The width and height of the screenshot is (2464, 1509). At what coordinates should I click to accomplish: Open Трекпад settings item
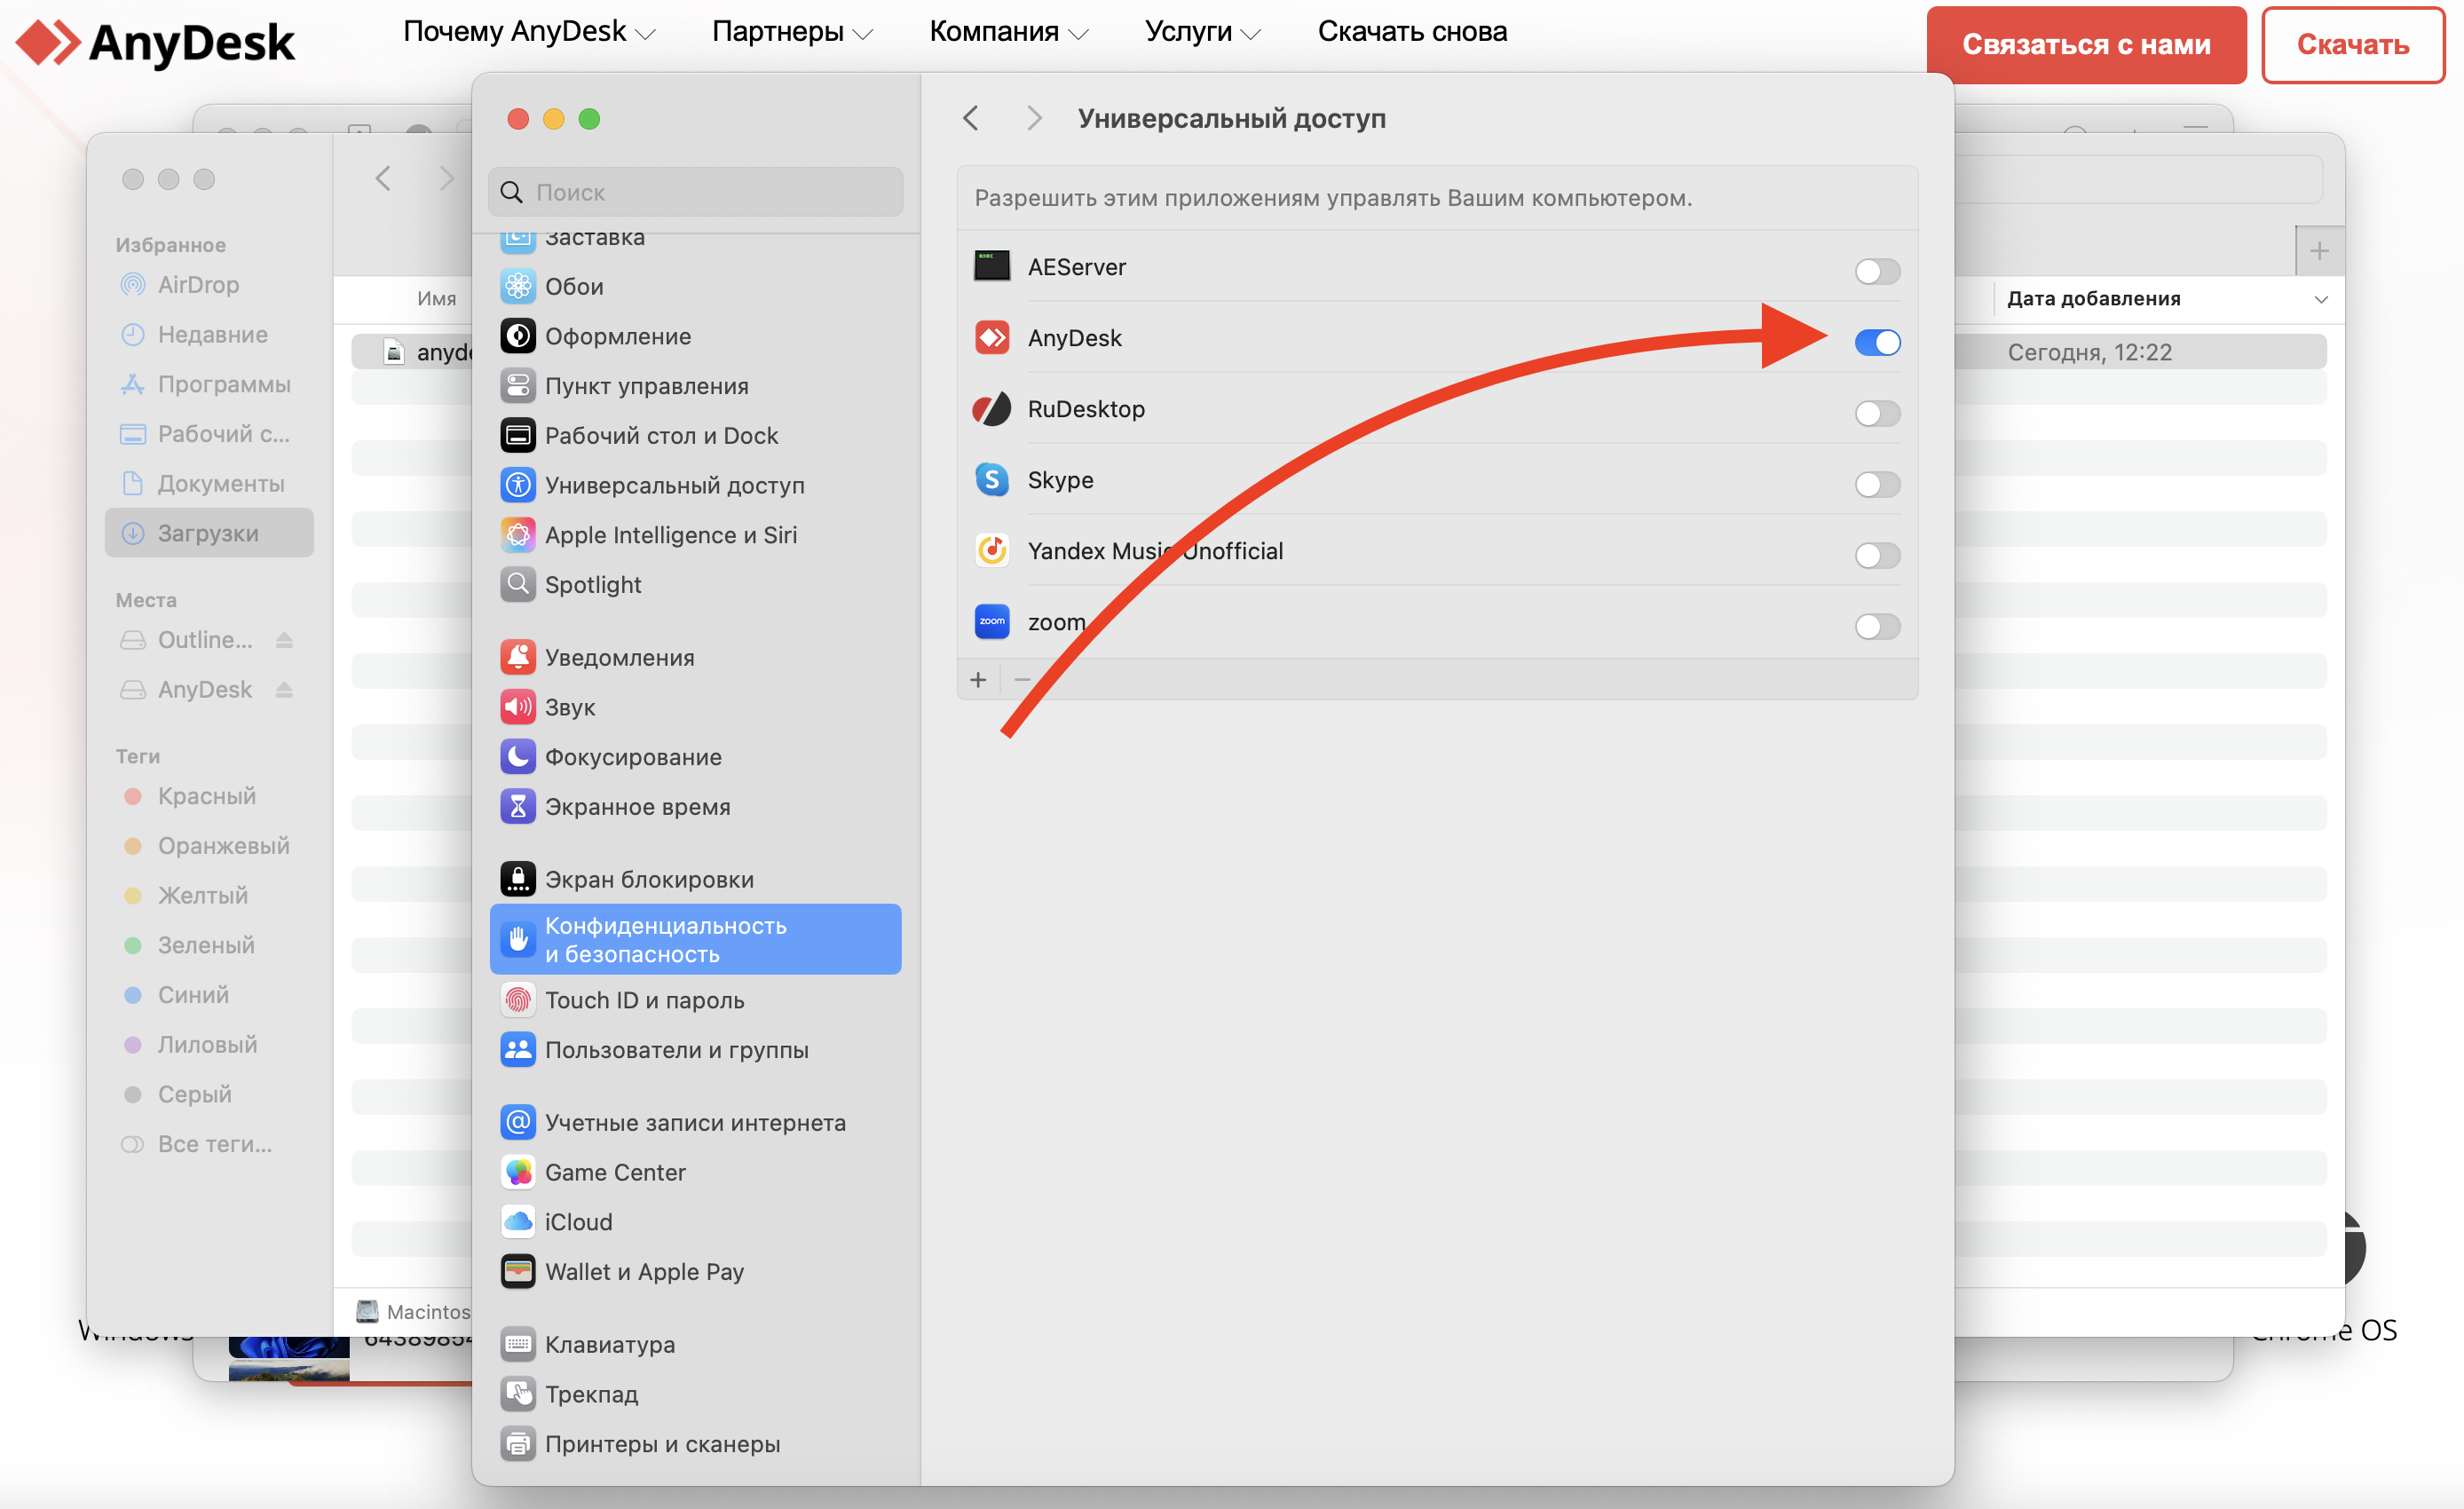695,1394
